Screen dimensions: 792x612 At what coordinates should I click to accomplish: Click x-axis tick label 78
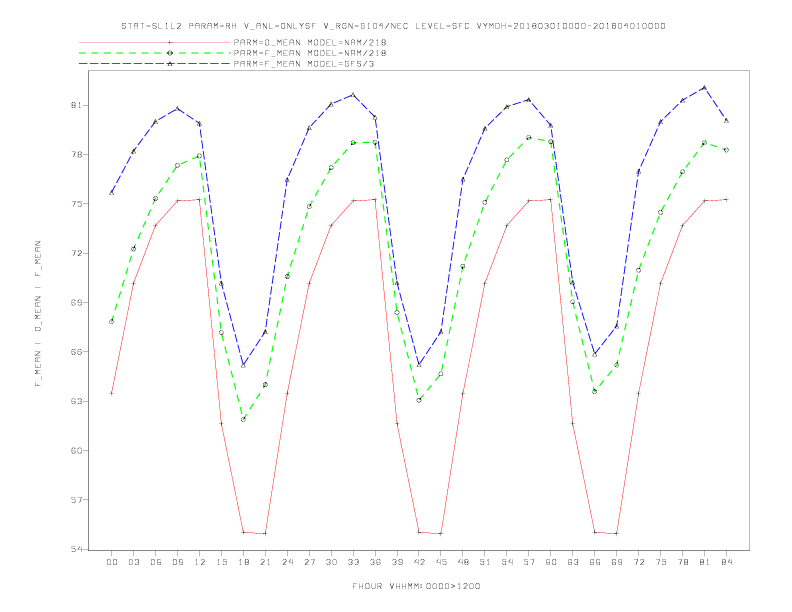point(683,562)
